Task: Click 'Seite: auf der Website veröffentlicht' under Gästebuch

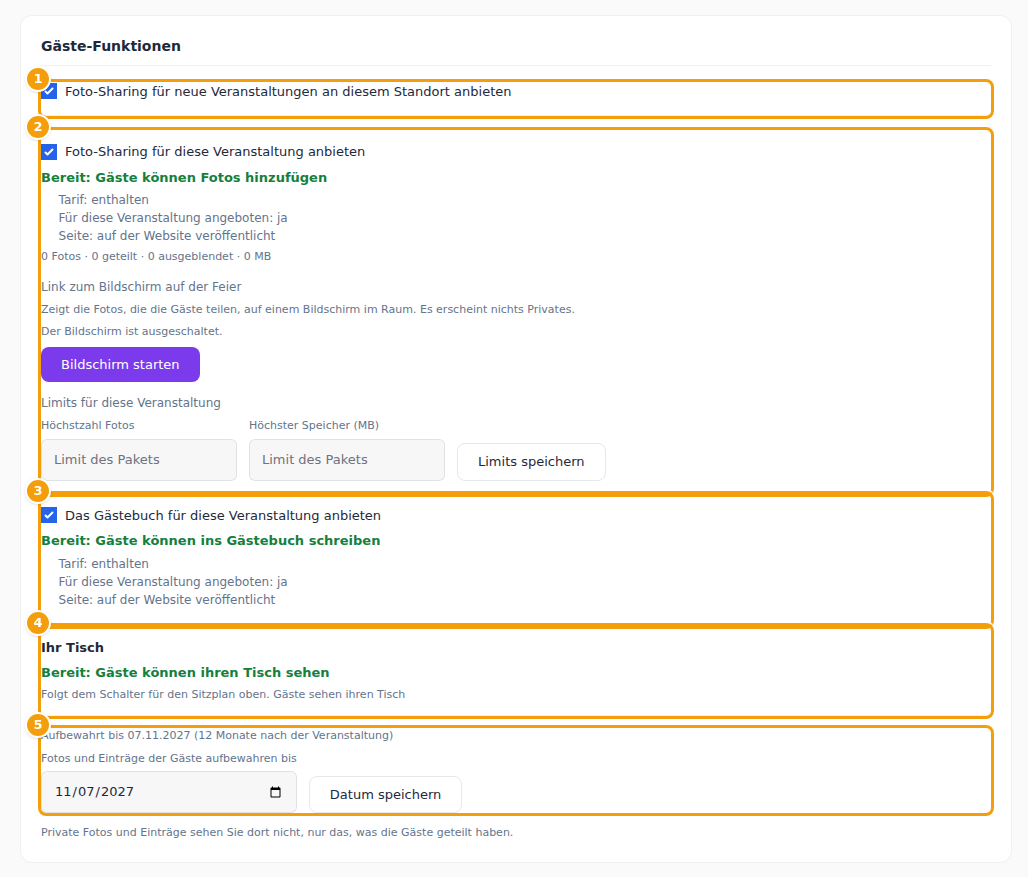Action: (x=167, y=600)
